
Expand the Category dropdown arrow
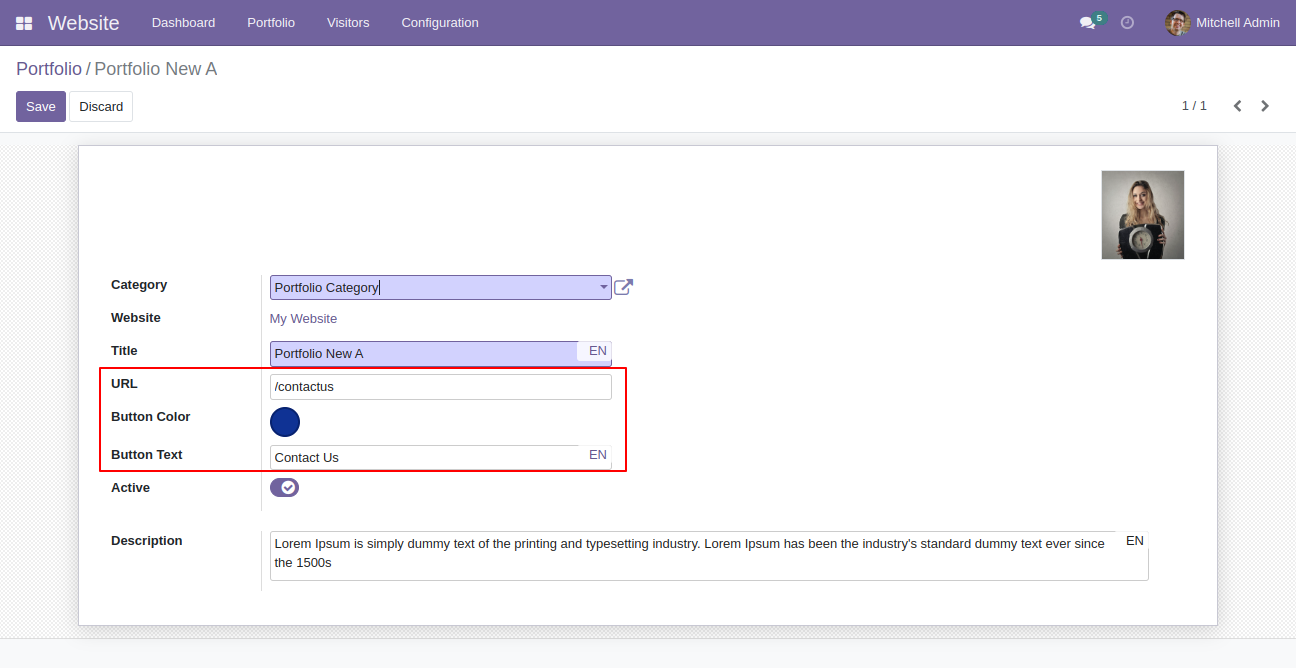tap(604, 288)
